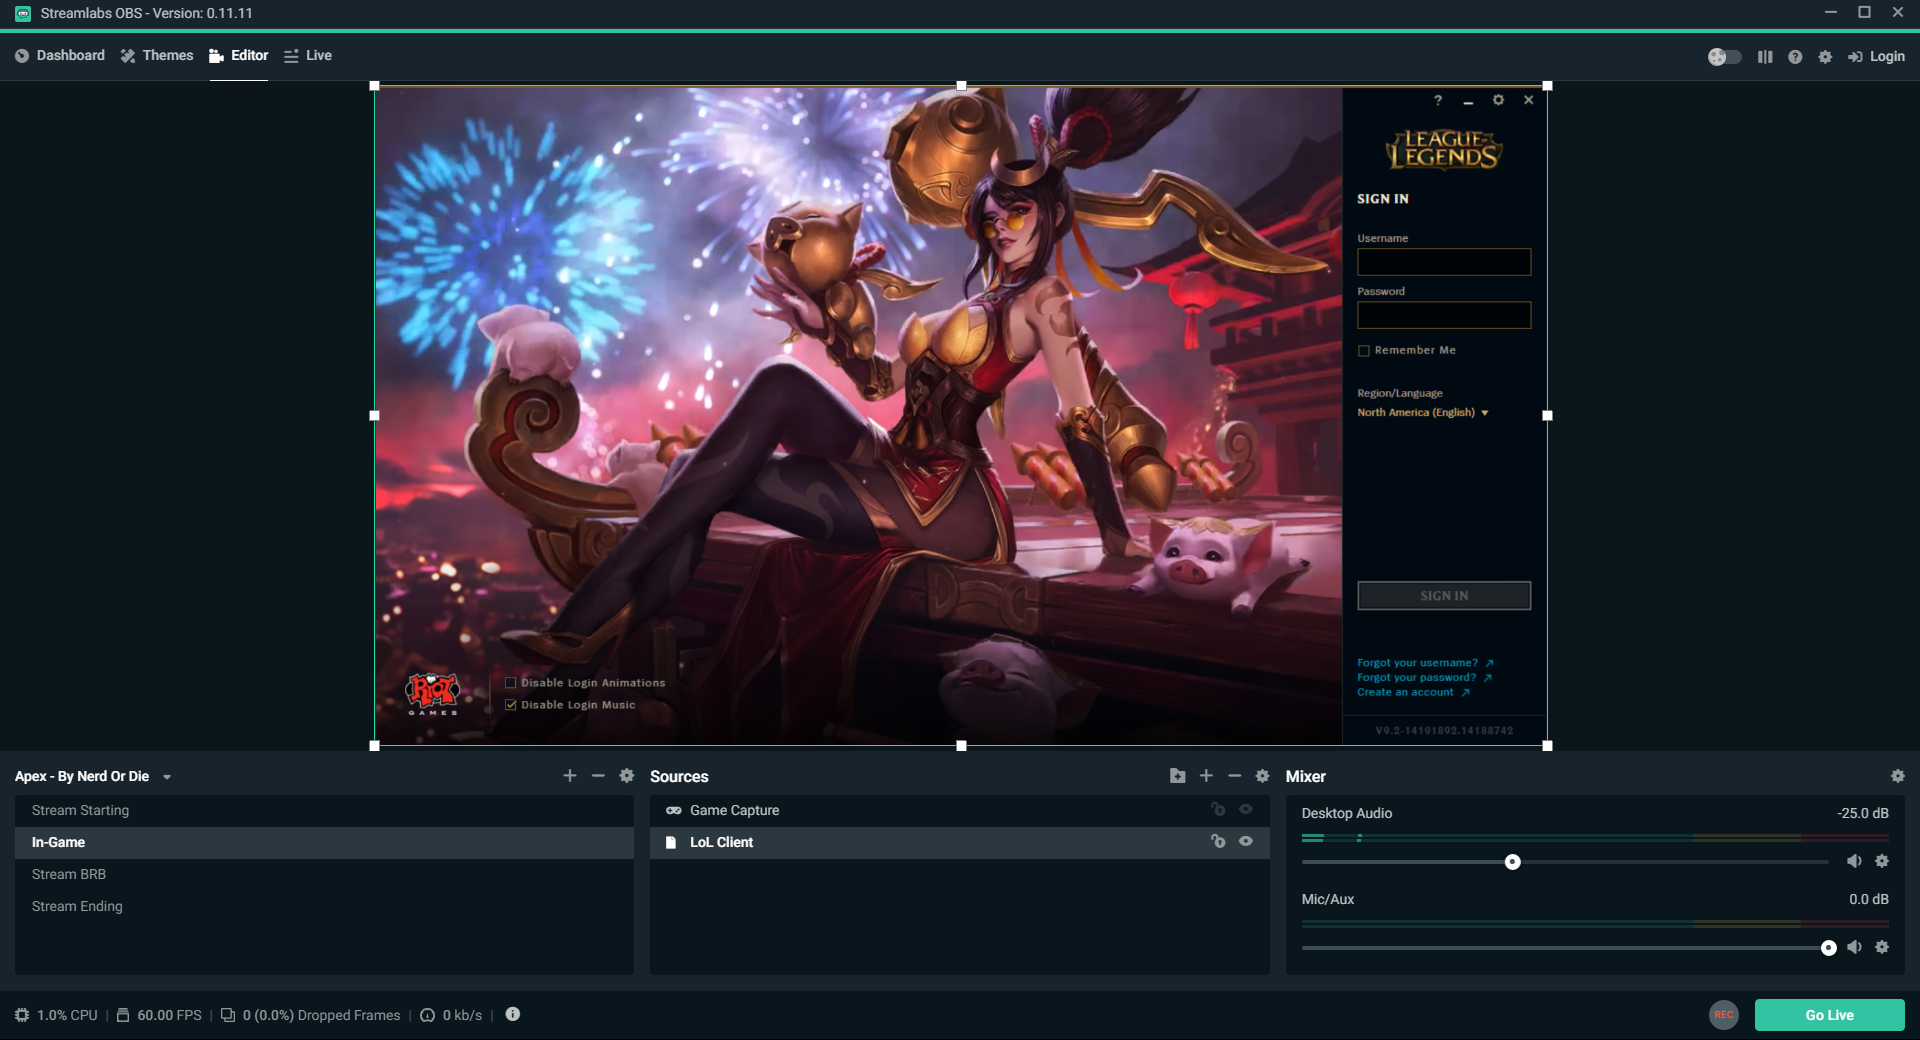Toggle night mode switch in top bar
The height and width of the screenshot is (1040, 1920).
click(1724, 57)
